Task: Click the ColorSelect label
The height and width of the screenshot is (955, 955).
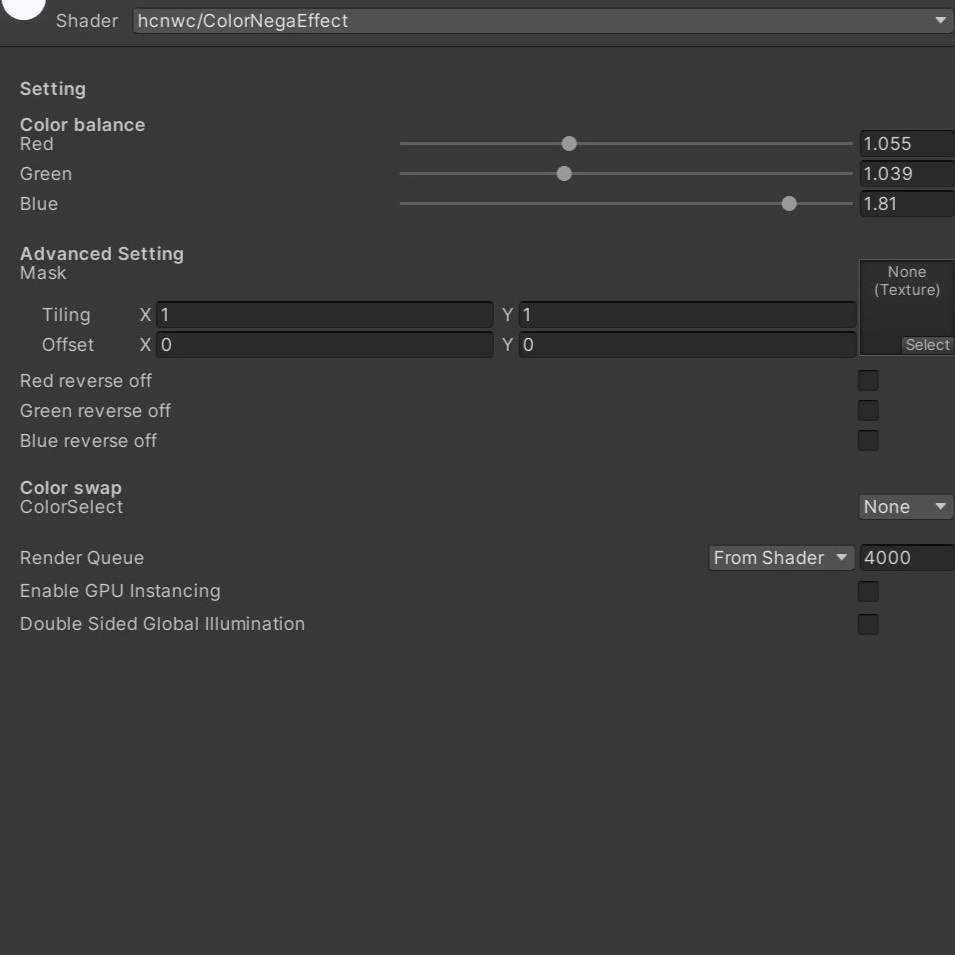Action: click(71, 507)
